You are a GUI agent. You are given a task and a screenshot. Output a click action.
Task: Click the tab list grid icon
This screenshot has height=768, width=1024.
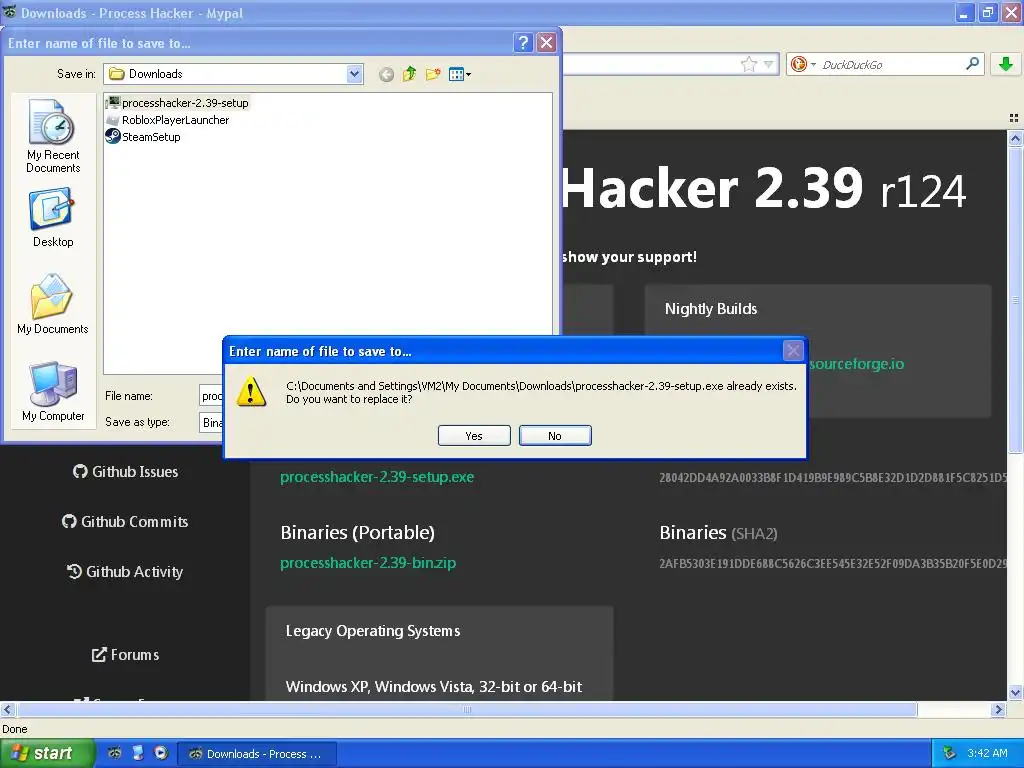tap(1014, 118)
